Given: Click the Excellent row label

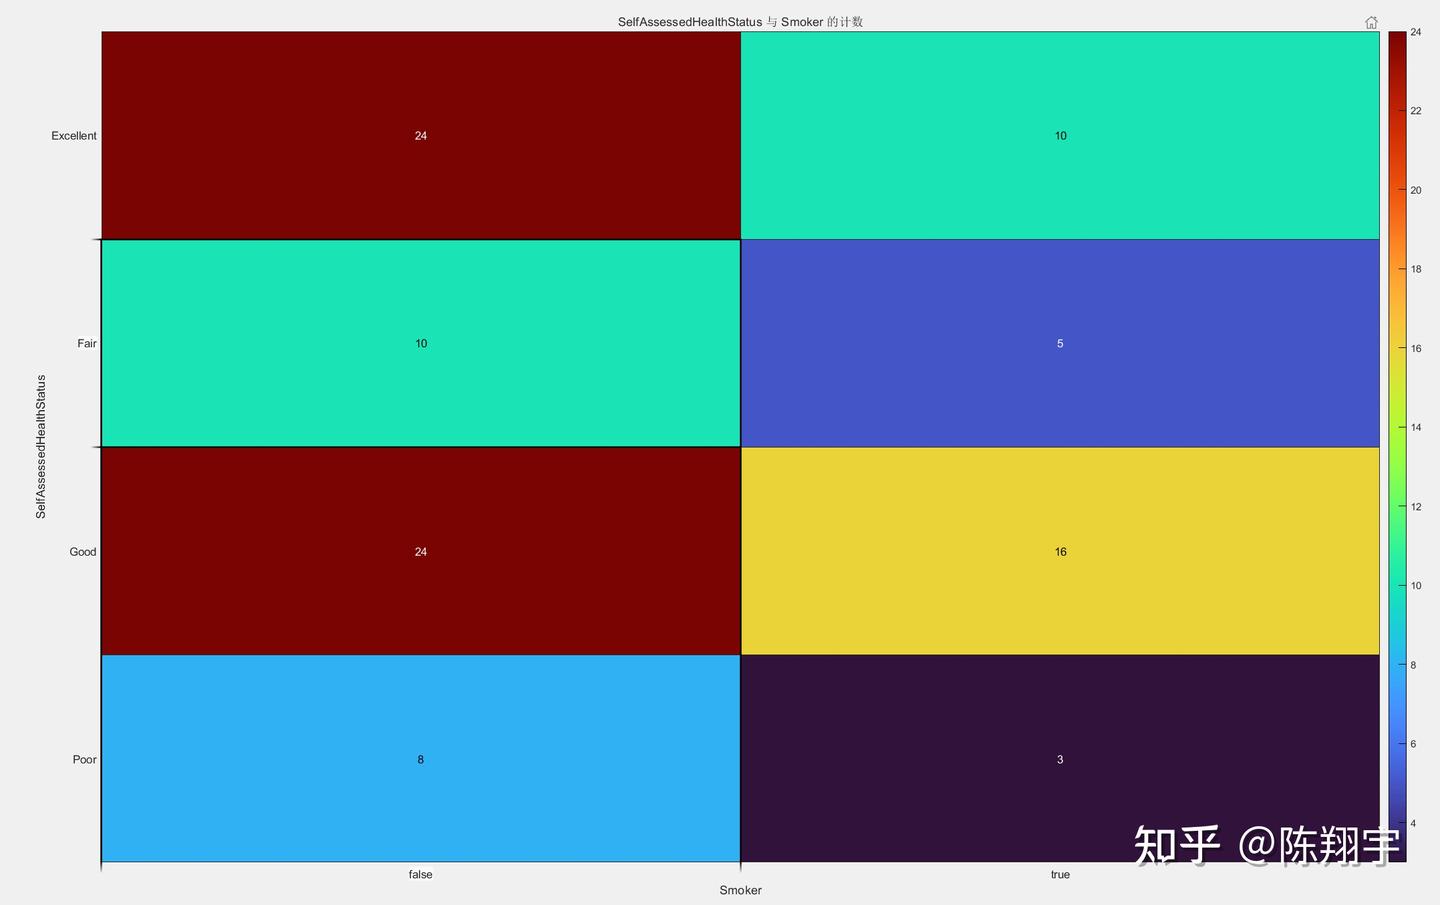Looking at the screenshot, I should pyautogui.click(x=74, y=136).
